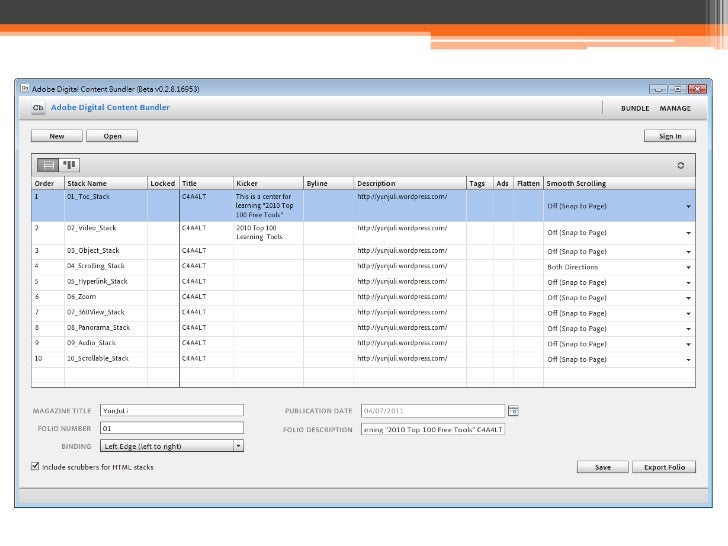Open the publication date calendar picker

[x=513, y=410]
